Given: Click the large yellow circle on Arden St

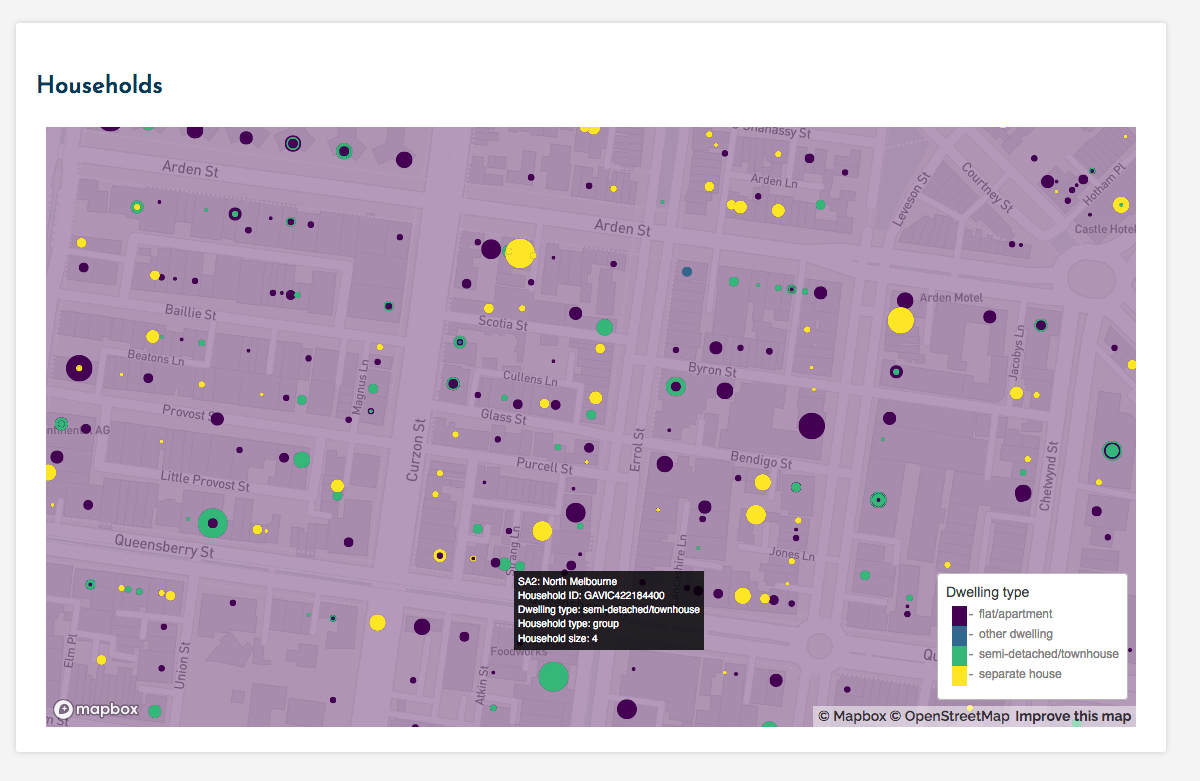Looking at the screenshot, I should (520, 253).
